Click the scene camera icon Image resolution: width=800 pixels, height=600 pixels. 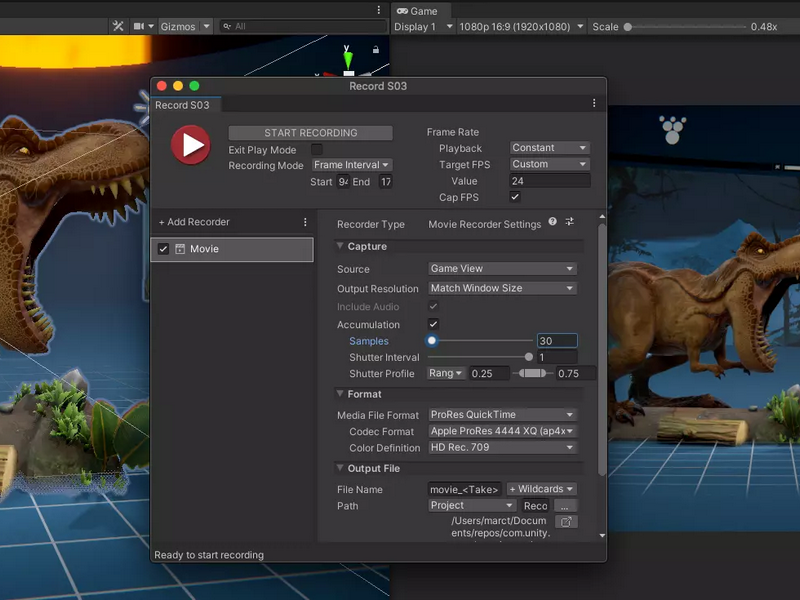[139, 26]
